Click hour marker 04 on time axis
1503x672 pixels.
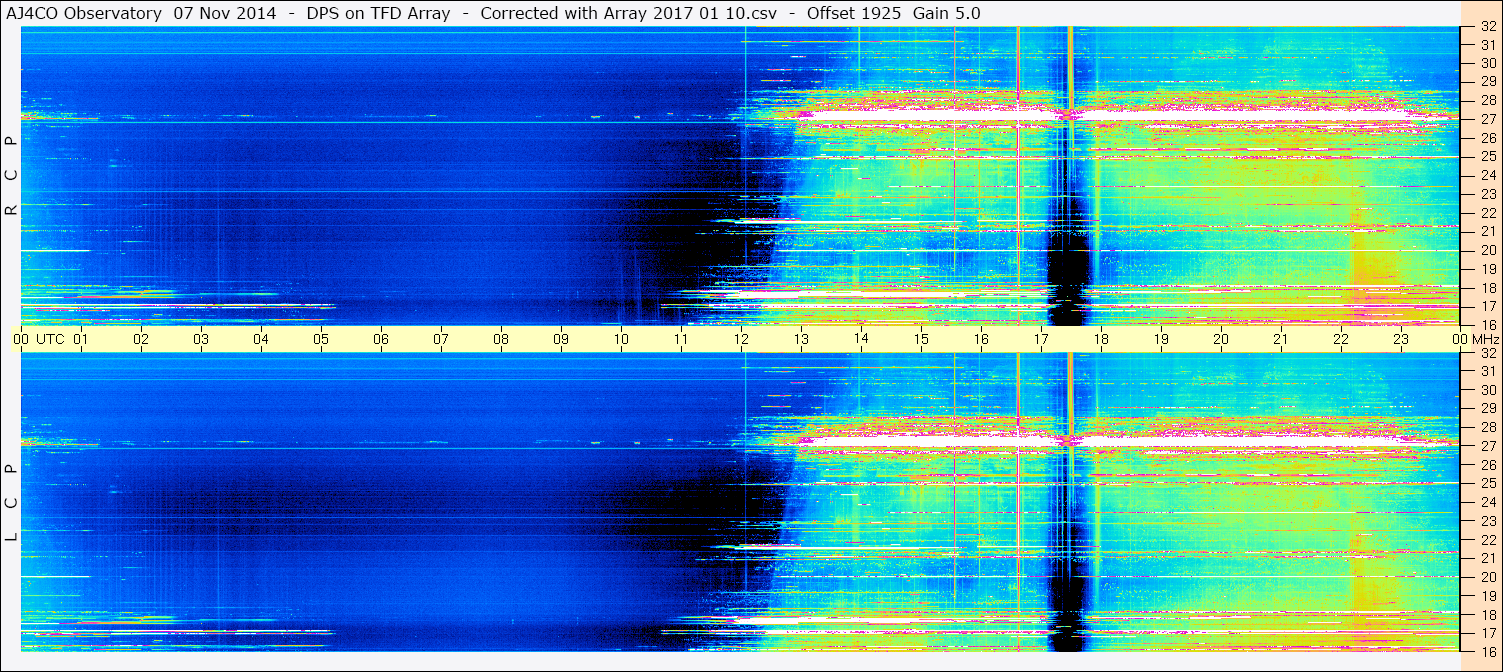point(261,339)
